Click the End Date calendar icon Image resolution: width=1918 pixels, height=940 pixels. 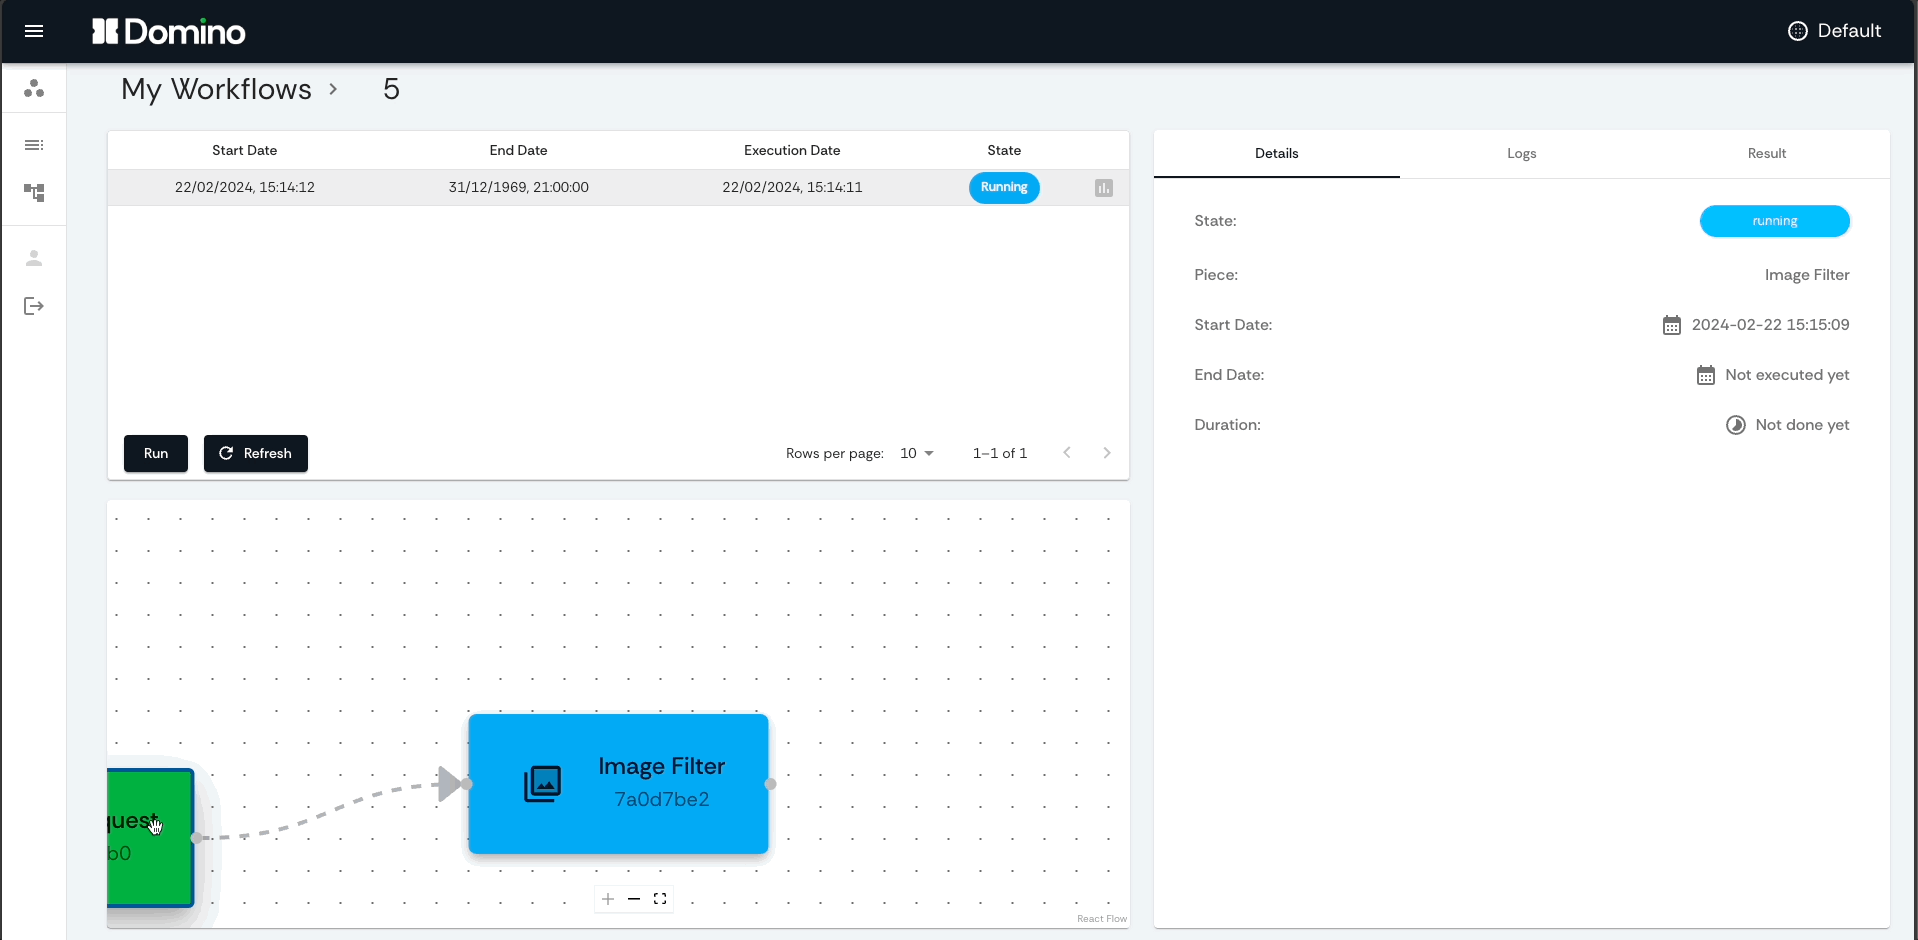1706,375
